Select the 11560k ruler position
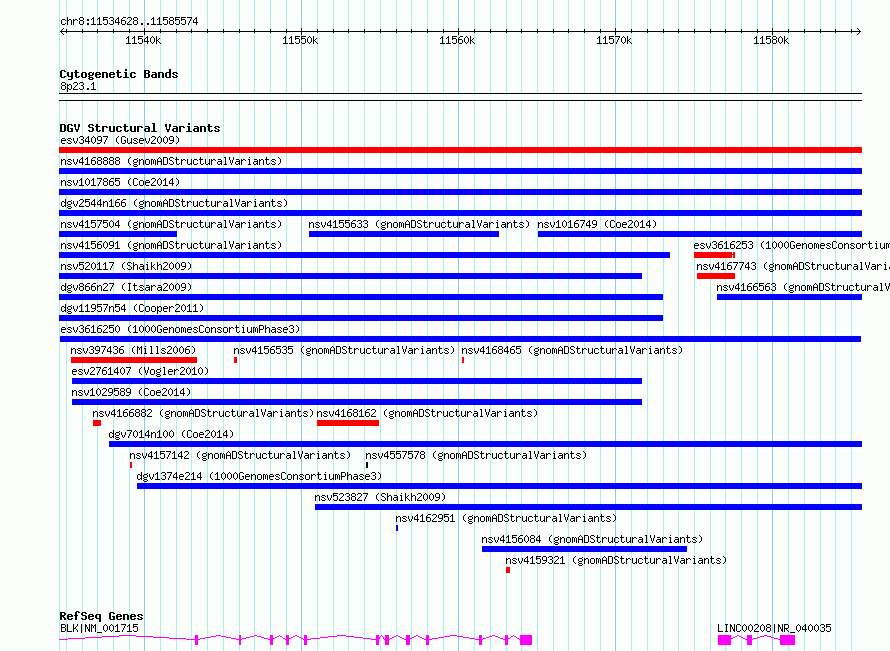 [x=457, y=40]
